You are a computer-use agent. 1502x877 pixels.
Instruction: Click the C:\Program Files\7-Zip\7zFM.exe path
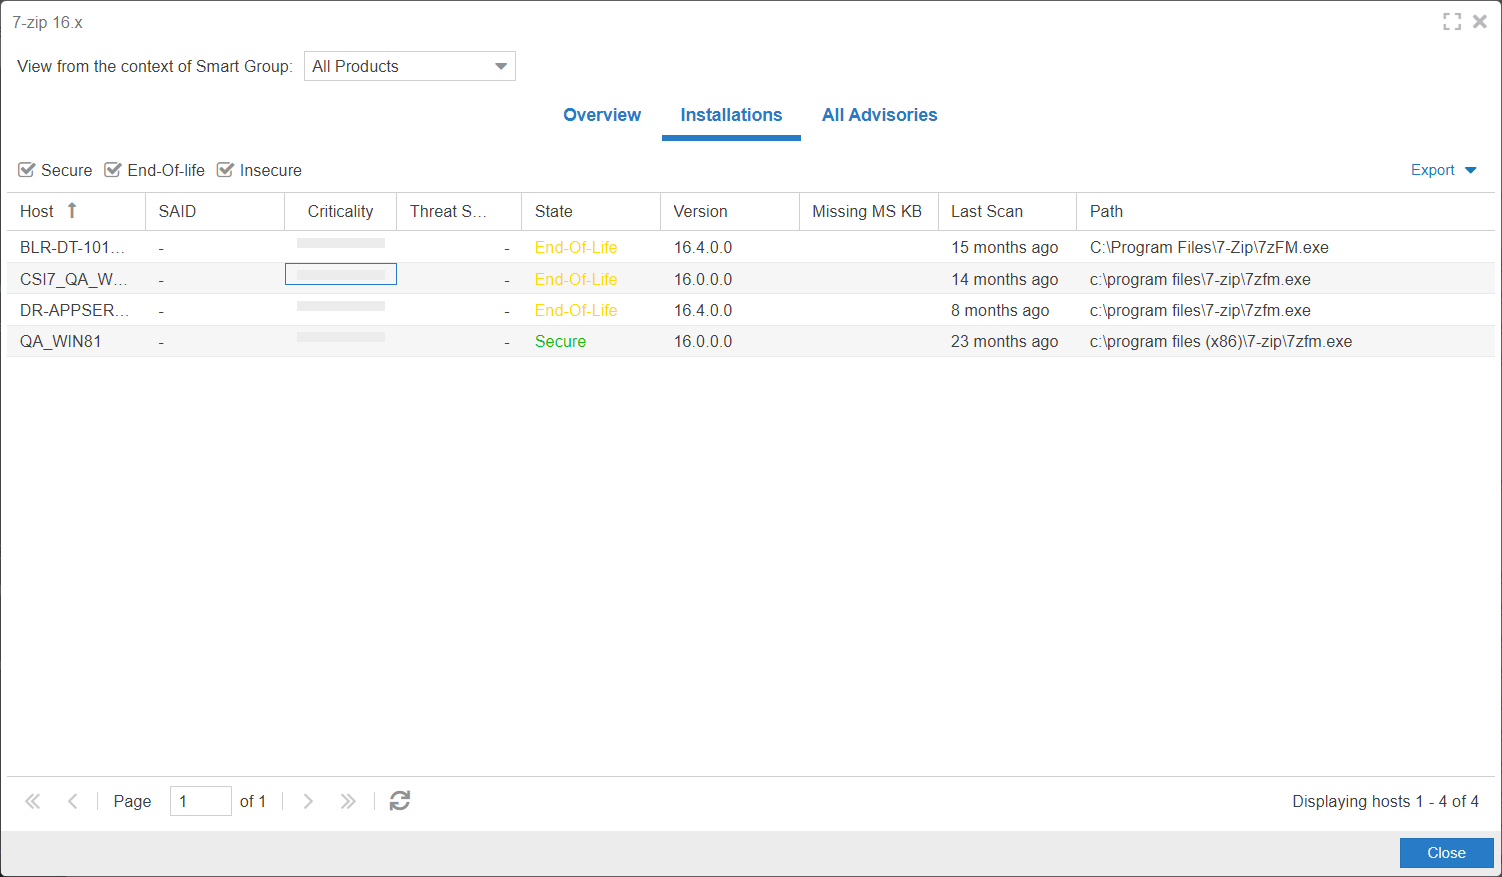coord(1209,247)
